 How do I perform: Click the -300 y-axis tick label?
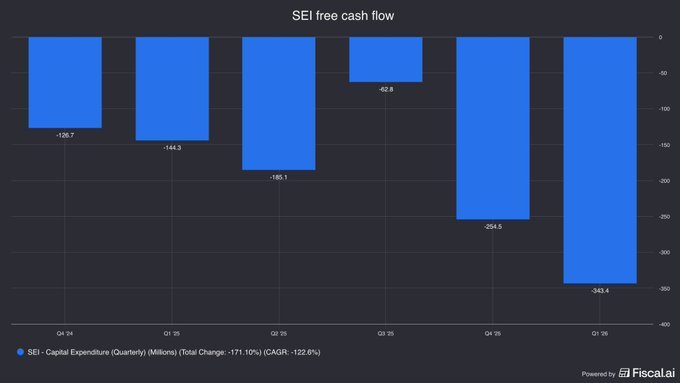[664, 252]
